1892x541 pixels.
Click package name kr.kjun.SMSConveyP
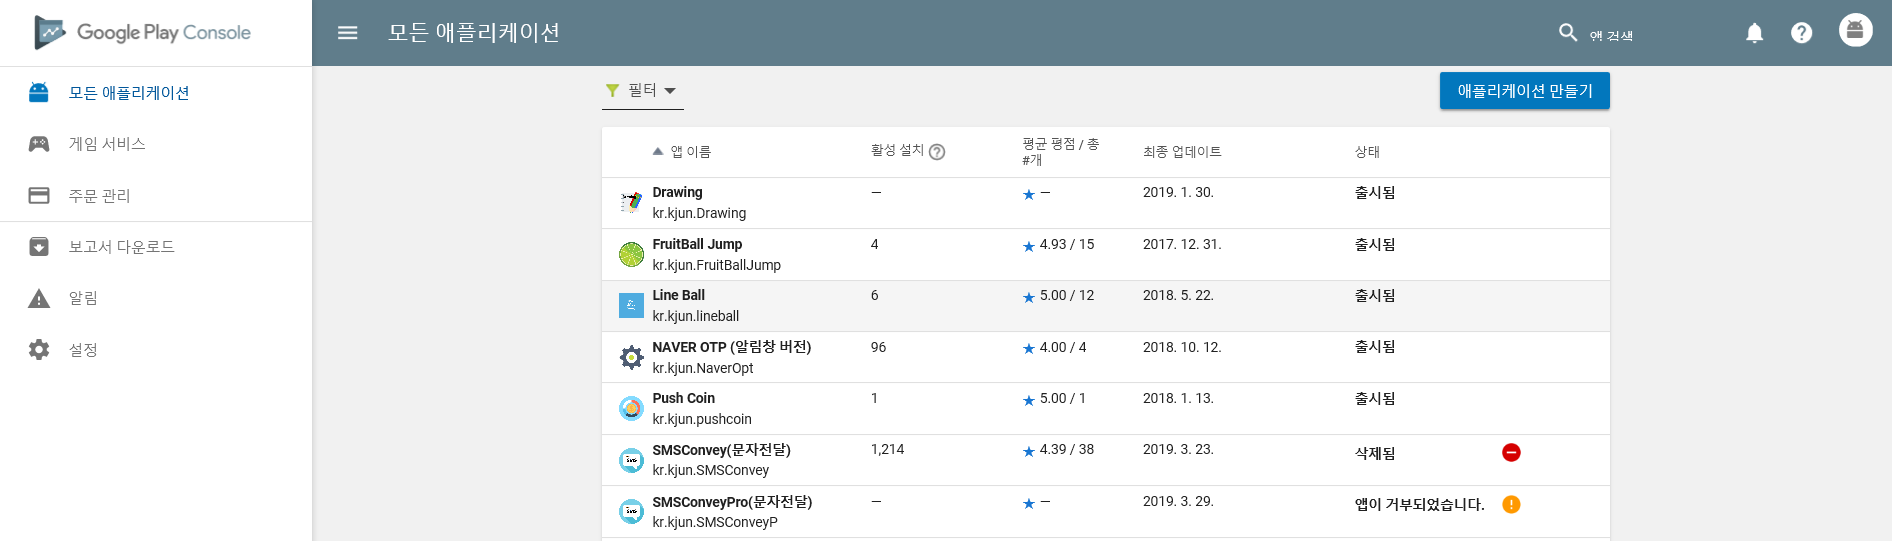[x=714, y=522]
